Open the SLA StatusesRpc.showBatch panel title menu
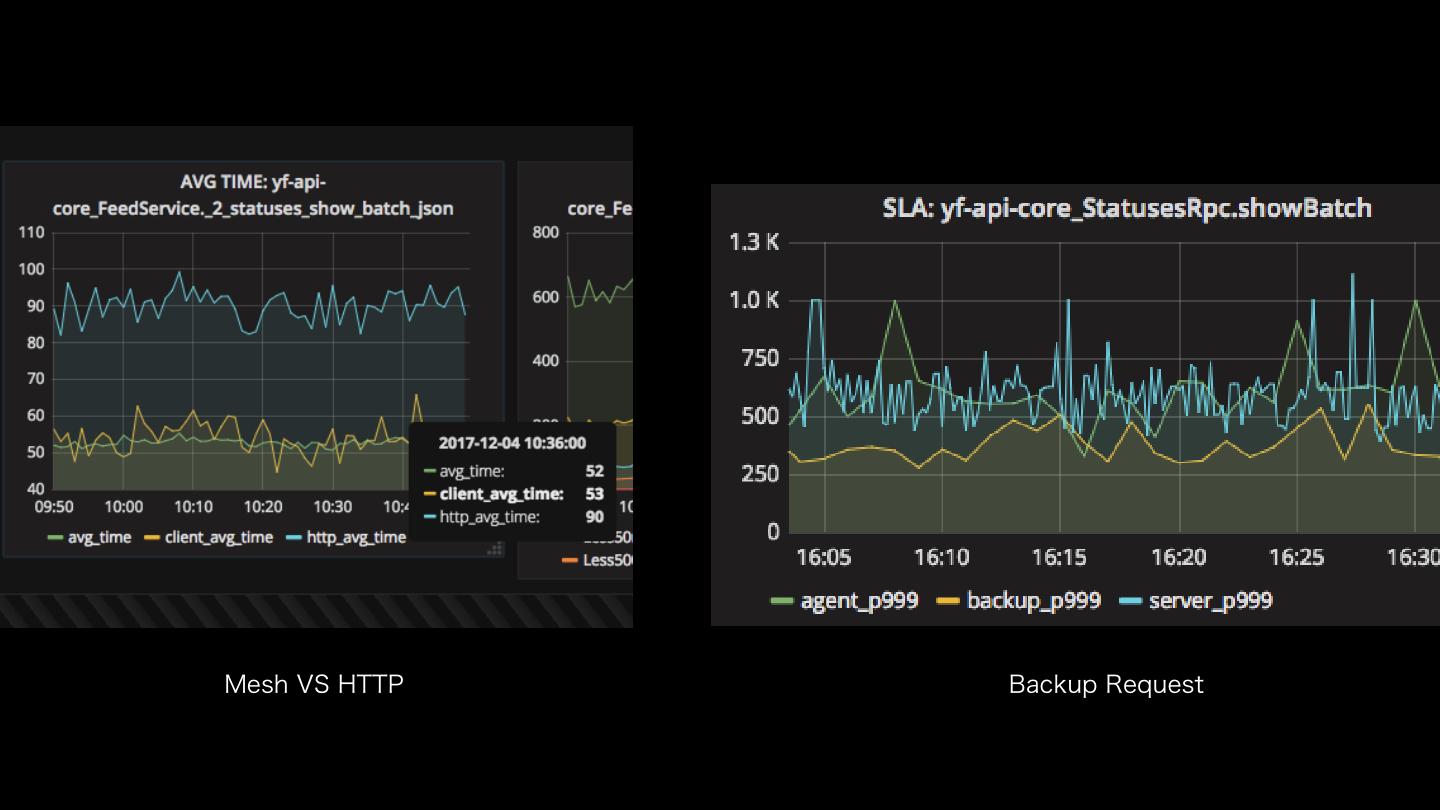This screenshot has width=1440, height=810. (1126, 208)
